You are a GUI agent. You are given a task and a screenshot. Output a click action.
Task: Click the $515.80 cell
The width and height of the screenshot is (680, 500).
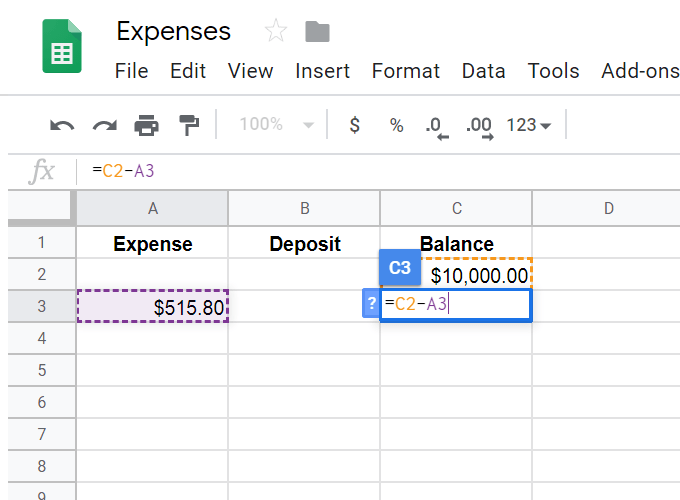(x=153, y=306)
